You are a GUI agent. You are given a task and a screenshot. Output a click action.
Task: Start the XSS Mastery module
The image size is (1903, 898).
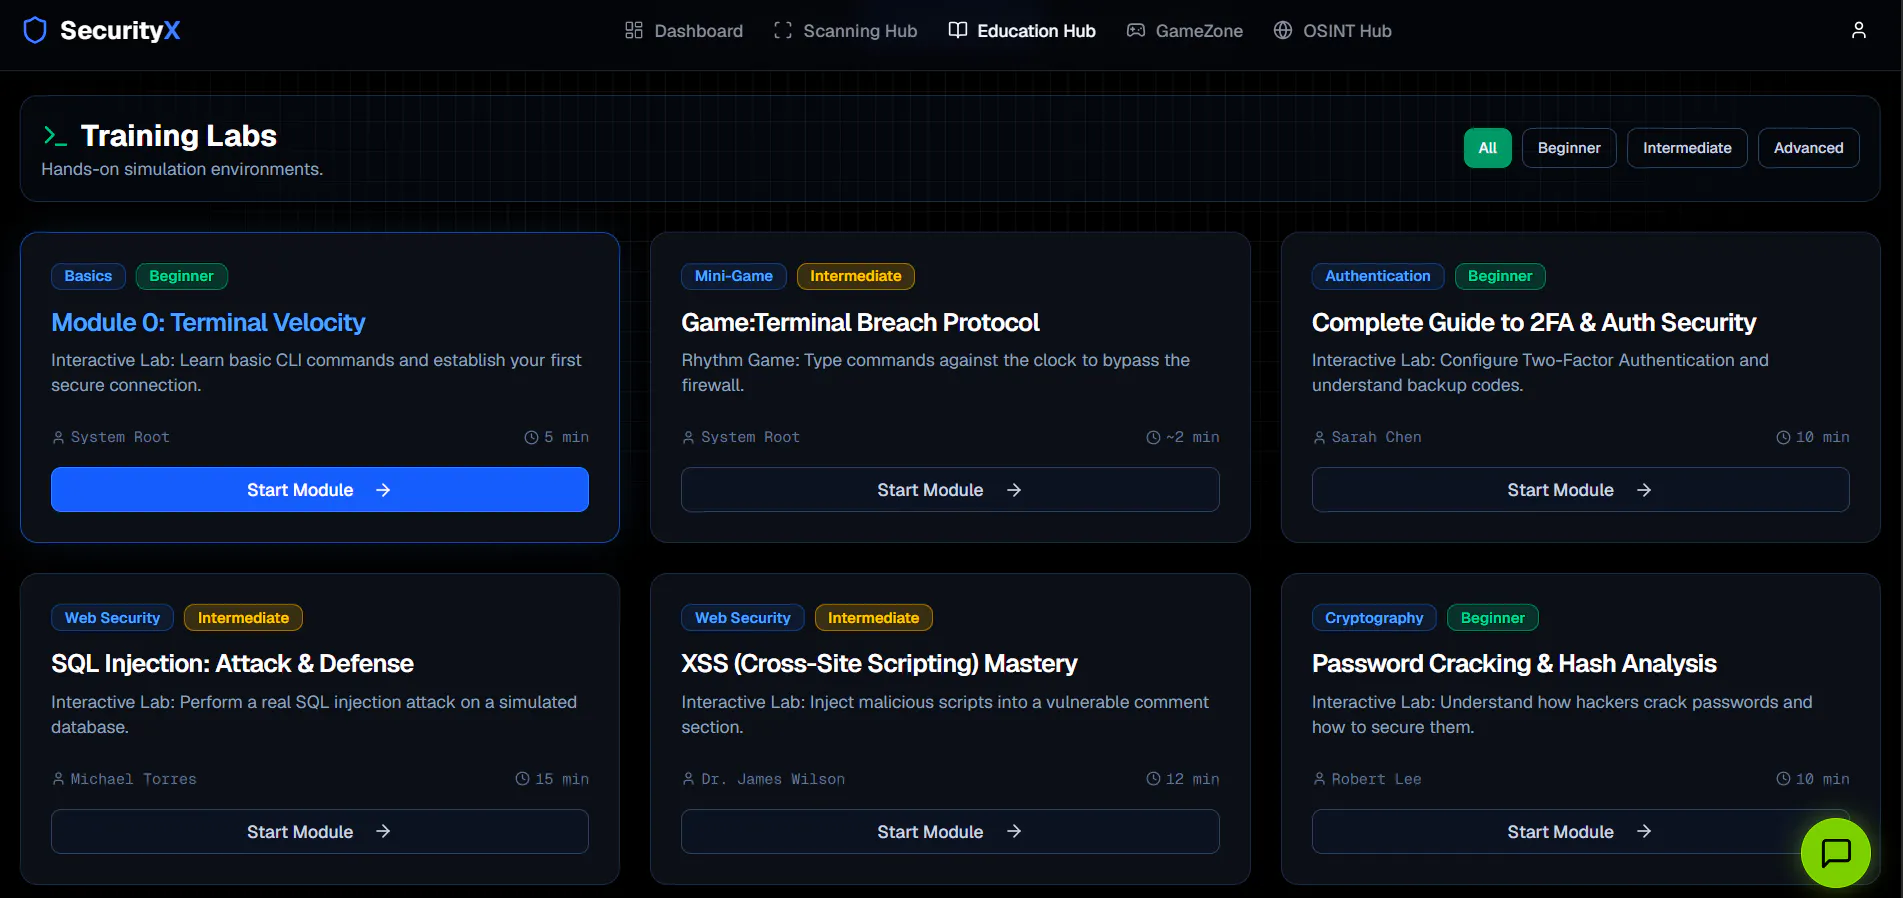tap(950, 831)
